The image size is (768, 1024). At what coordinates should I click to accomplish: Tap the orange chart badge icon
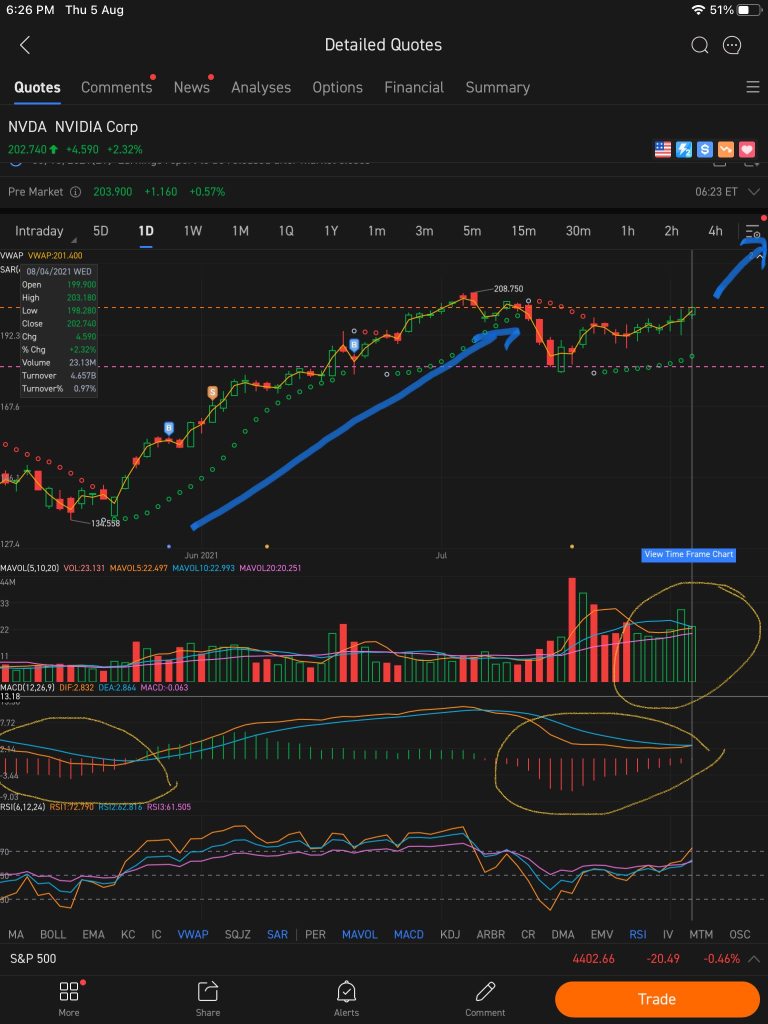726,150
